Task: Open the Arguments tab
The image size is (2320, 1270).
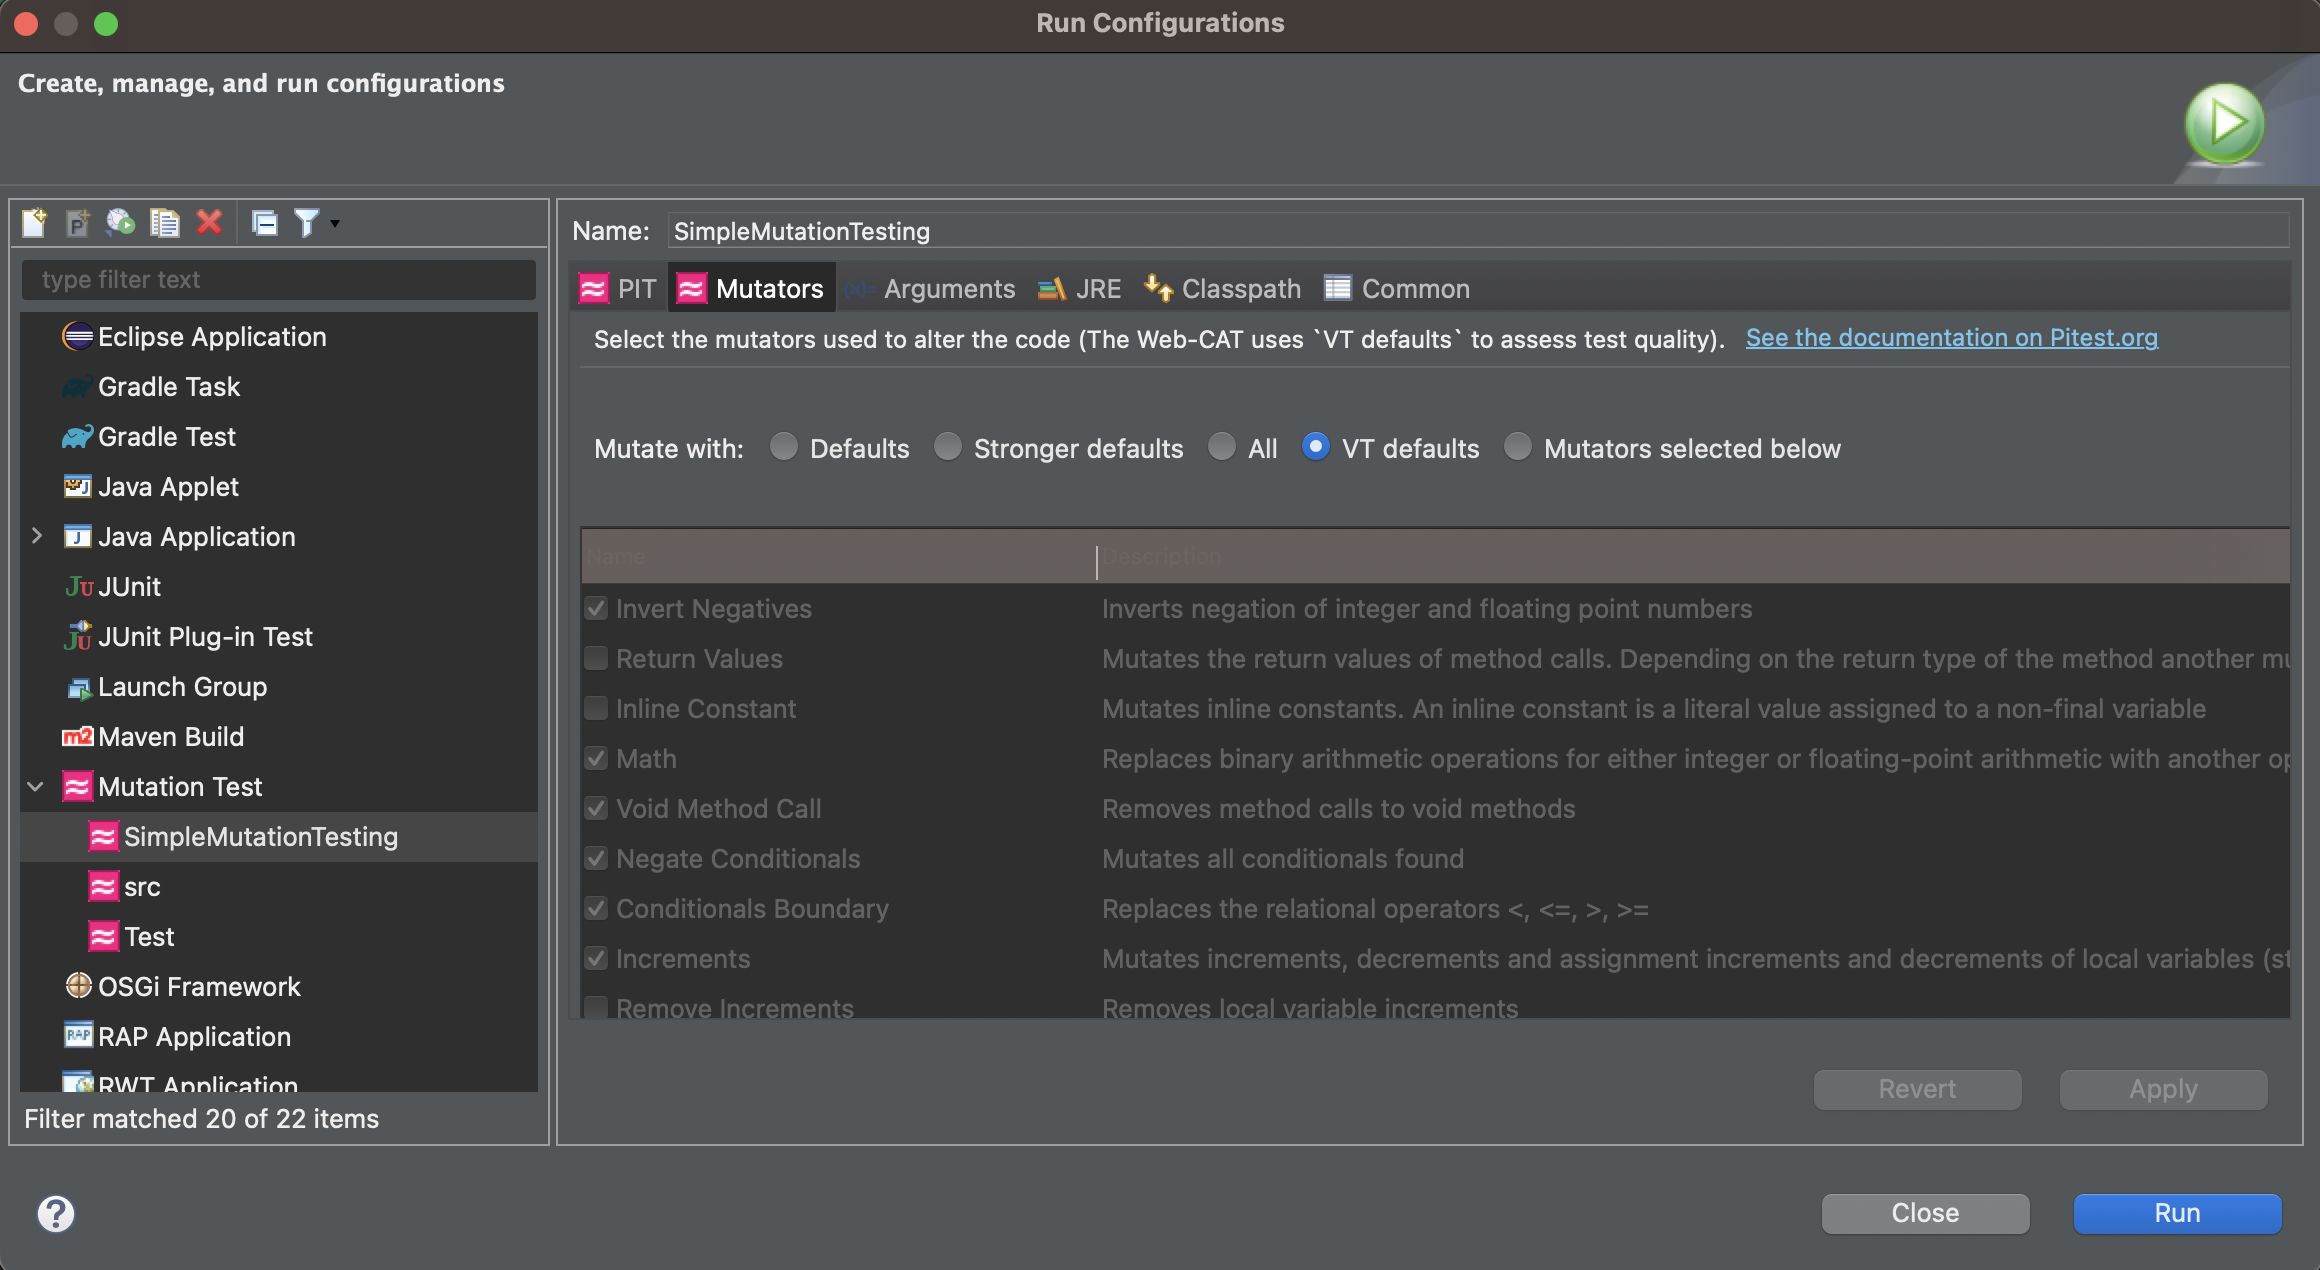Action: pos(930,289)
